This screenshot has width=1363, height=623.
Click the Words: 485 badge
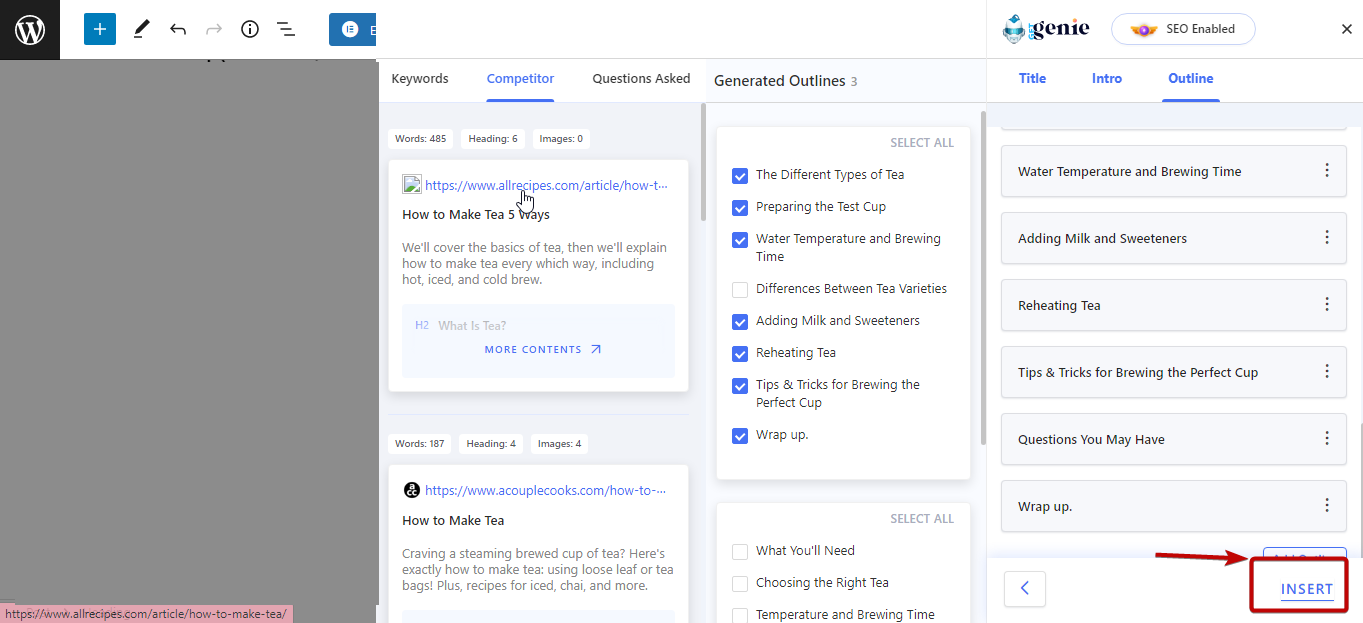pos(421,139)
